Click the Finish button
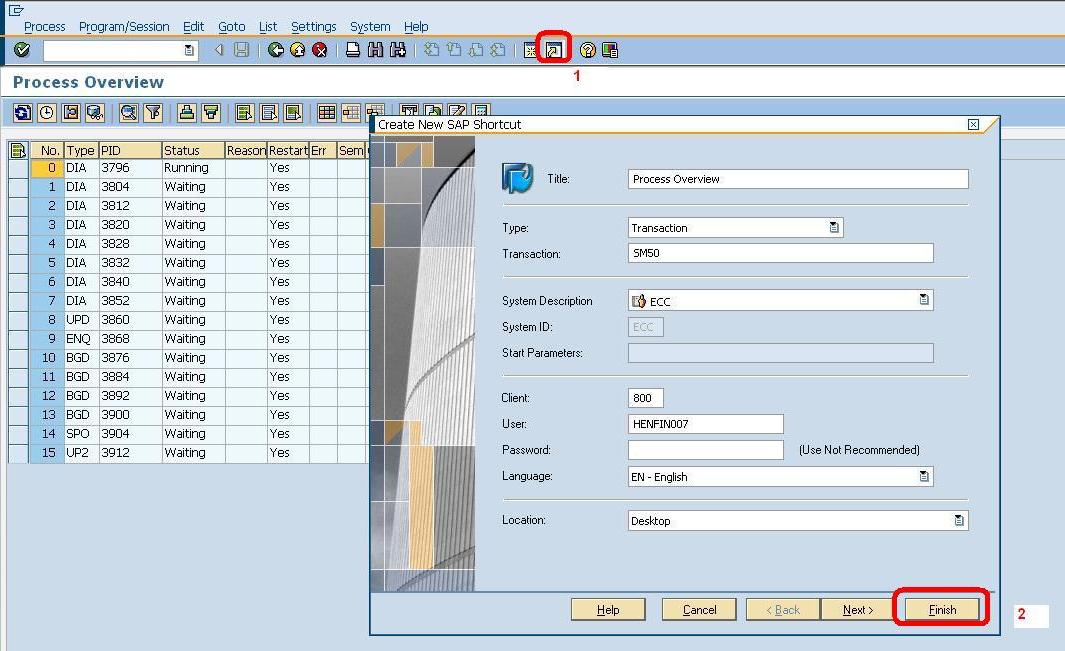 click(x=940, y=609)
